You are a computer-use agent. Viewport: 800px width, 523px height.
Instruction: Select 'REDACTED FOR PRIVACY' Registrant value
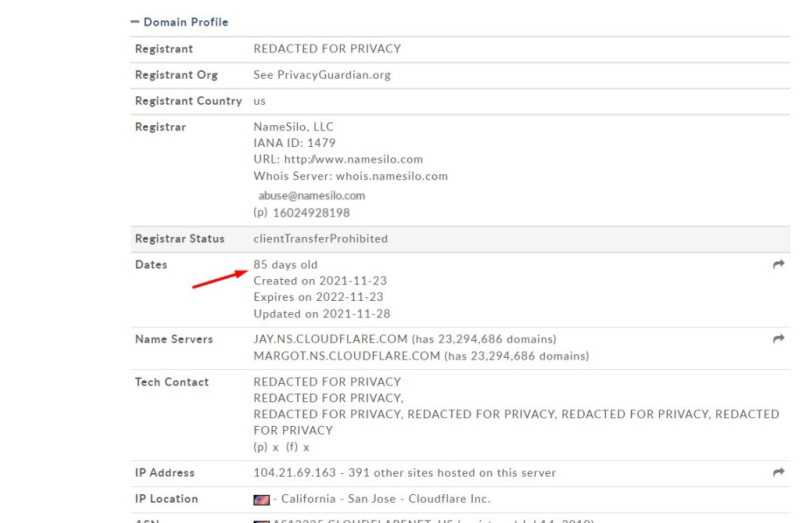327,48
